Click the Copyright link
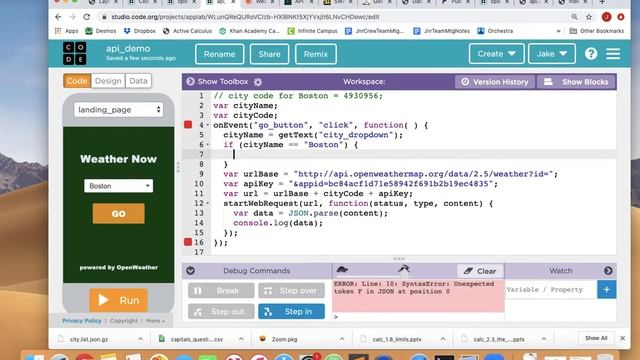The height and width of the screenshot is (360, 640). tap(124, 321)
